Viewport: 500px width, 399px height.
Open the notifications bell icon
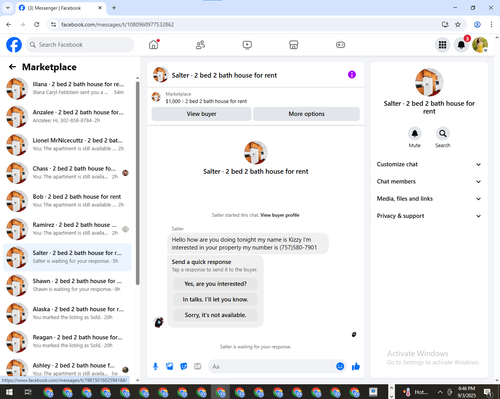point(461,45)
